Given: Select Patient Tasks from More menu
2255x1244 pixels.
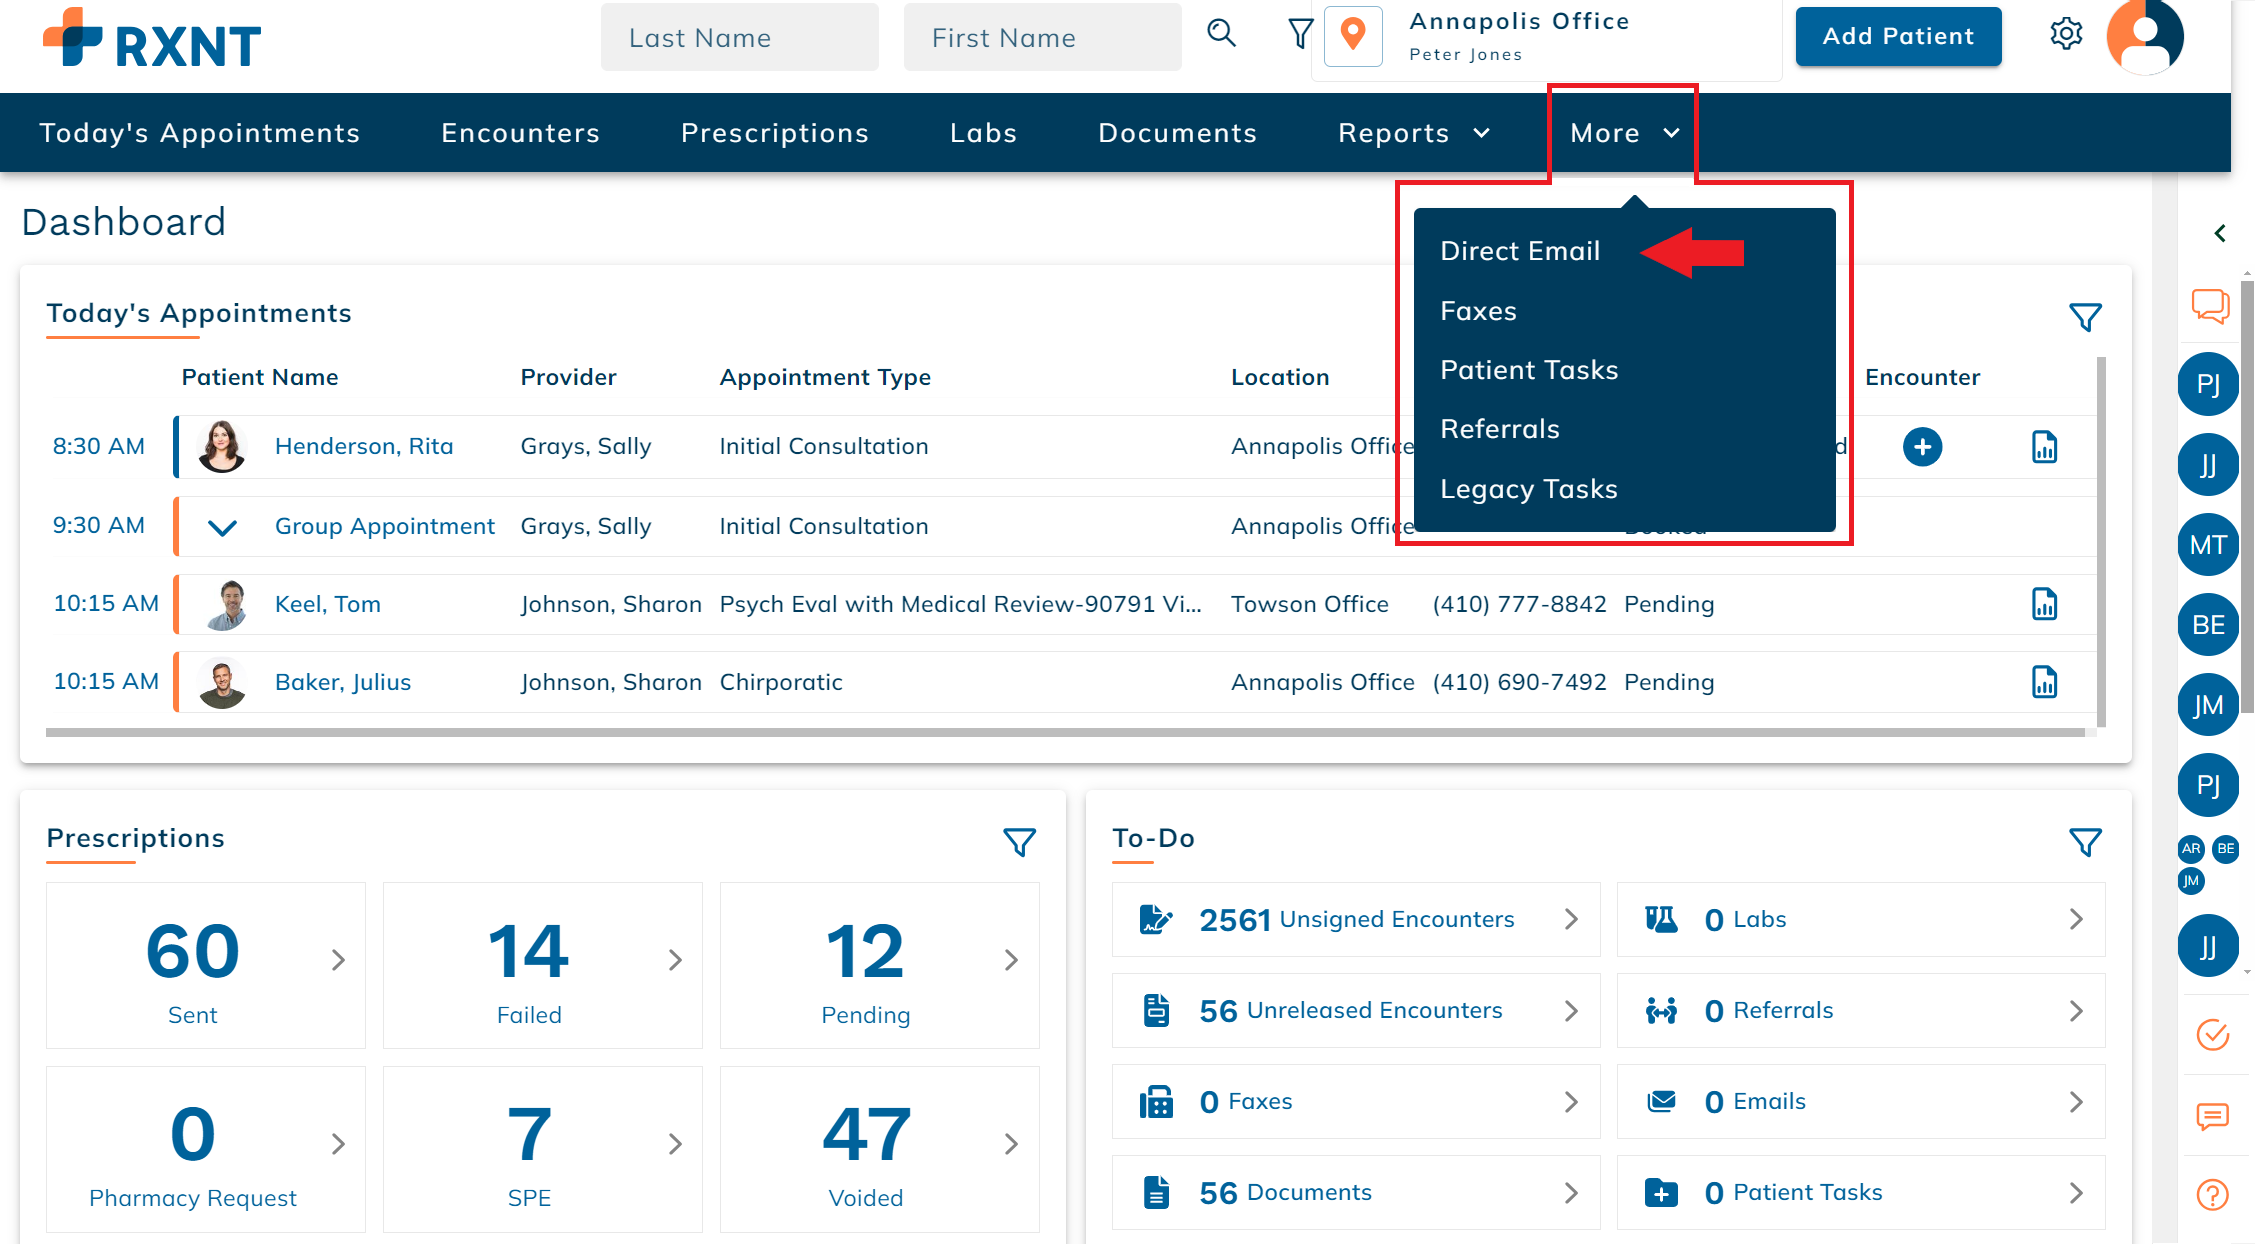Looking at the screenshot, I should coord(1529,370).
